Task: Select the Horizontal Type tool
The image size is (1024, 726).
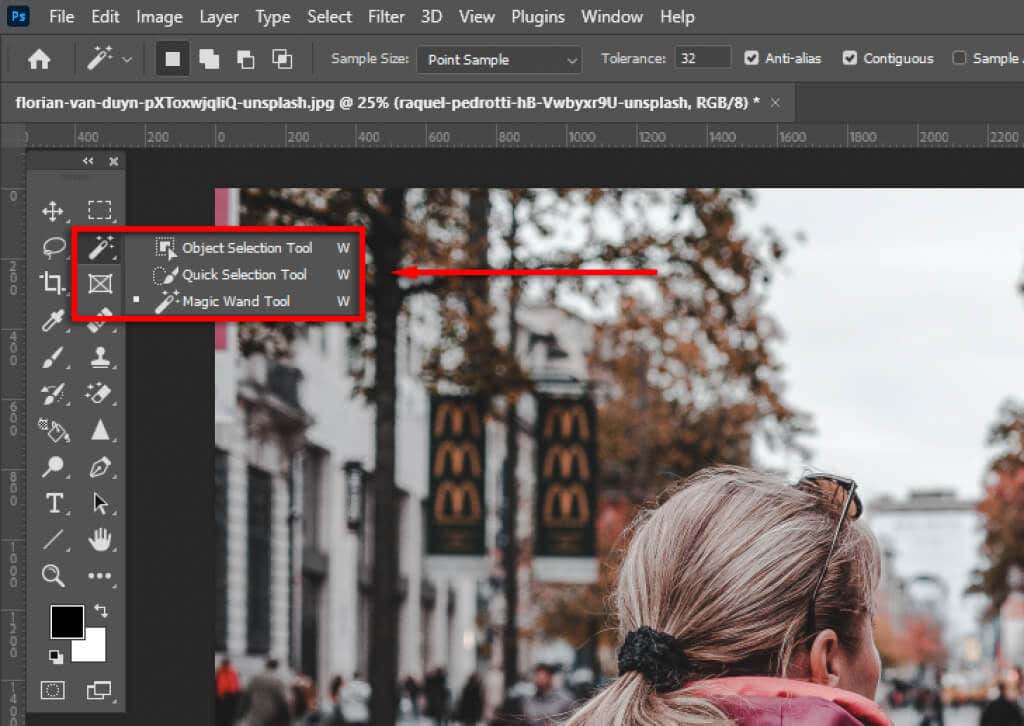Action: tap(54, 503)
